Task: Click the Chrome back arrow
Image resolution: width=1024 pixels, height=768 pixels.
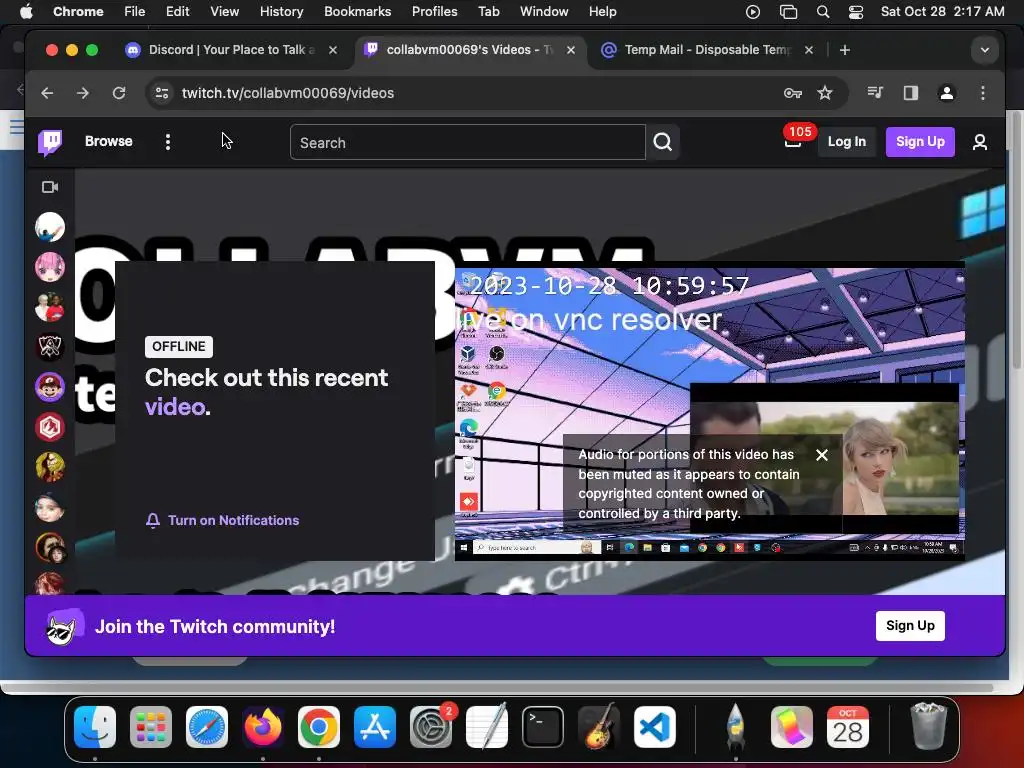Action: pyautogui.click(x=47, y=93)
